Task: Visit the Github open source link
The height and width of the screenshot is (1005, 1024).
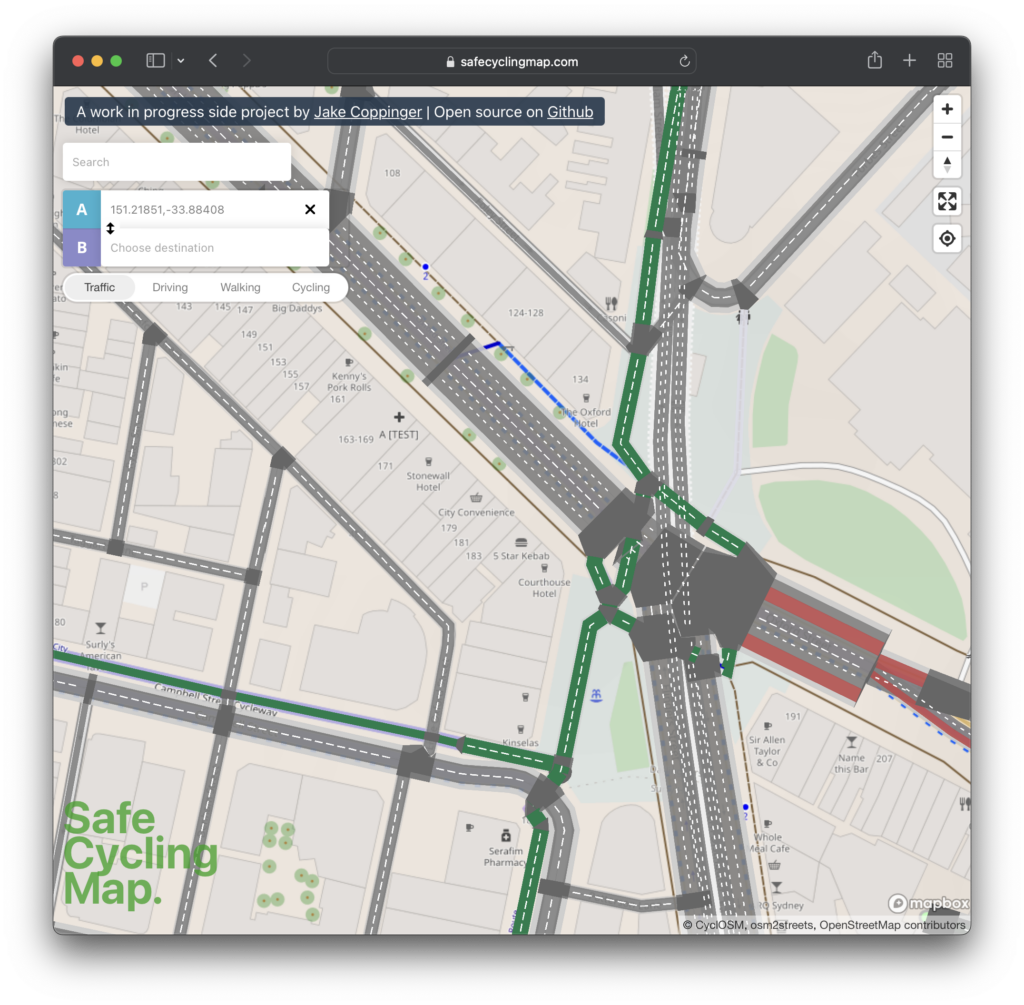Action: coord(569,111)
